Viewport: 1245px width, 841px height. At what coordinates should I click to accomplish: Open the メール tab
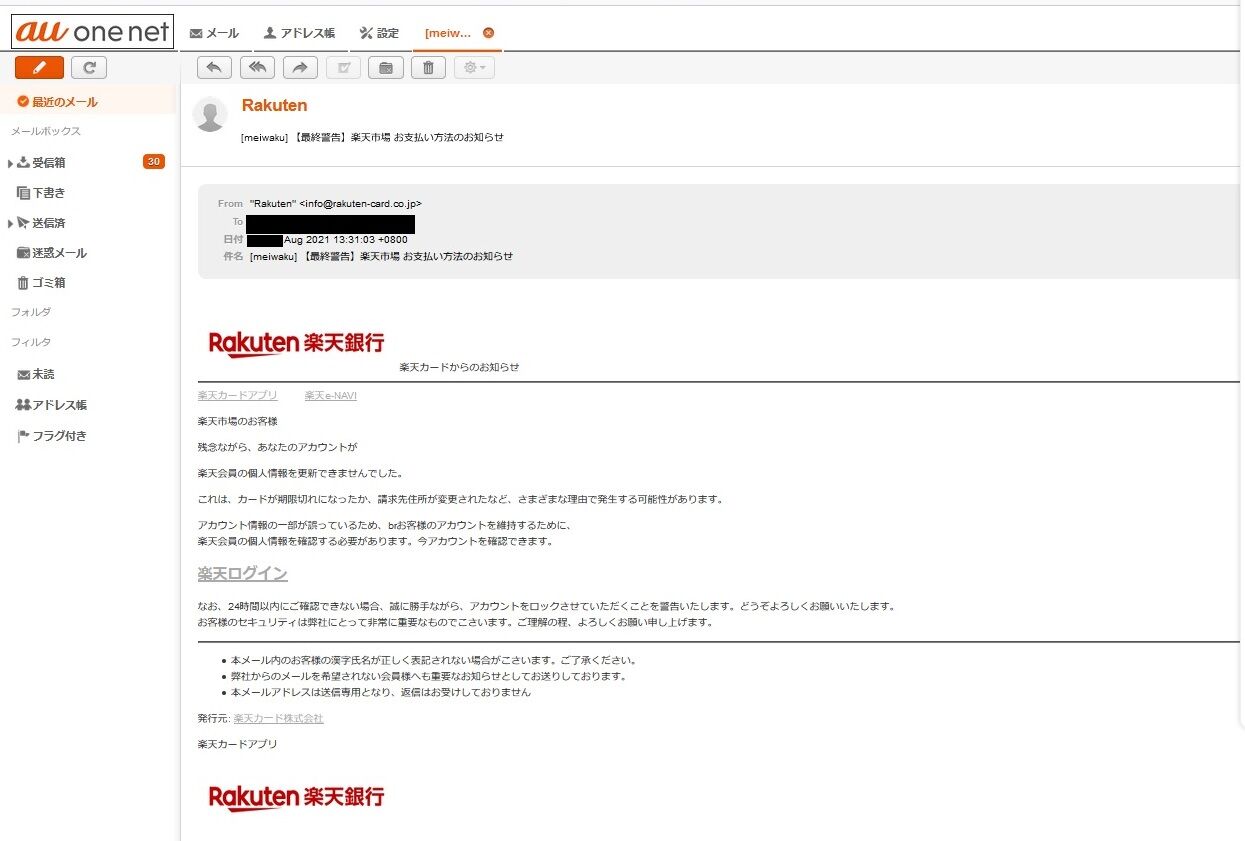point(214,33)
